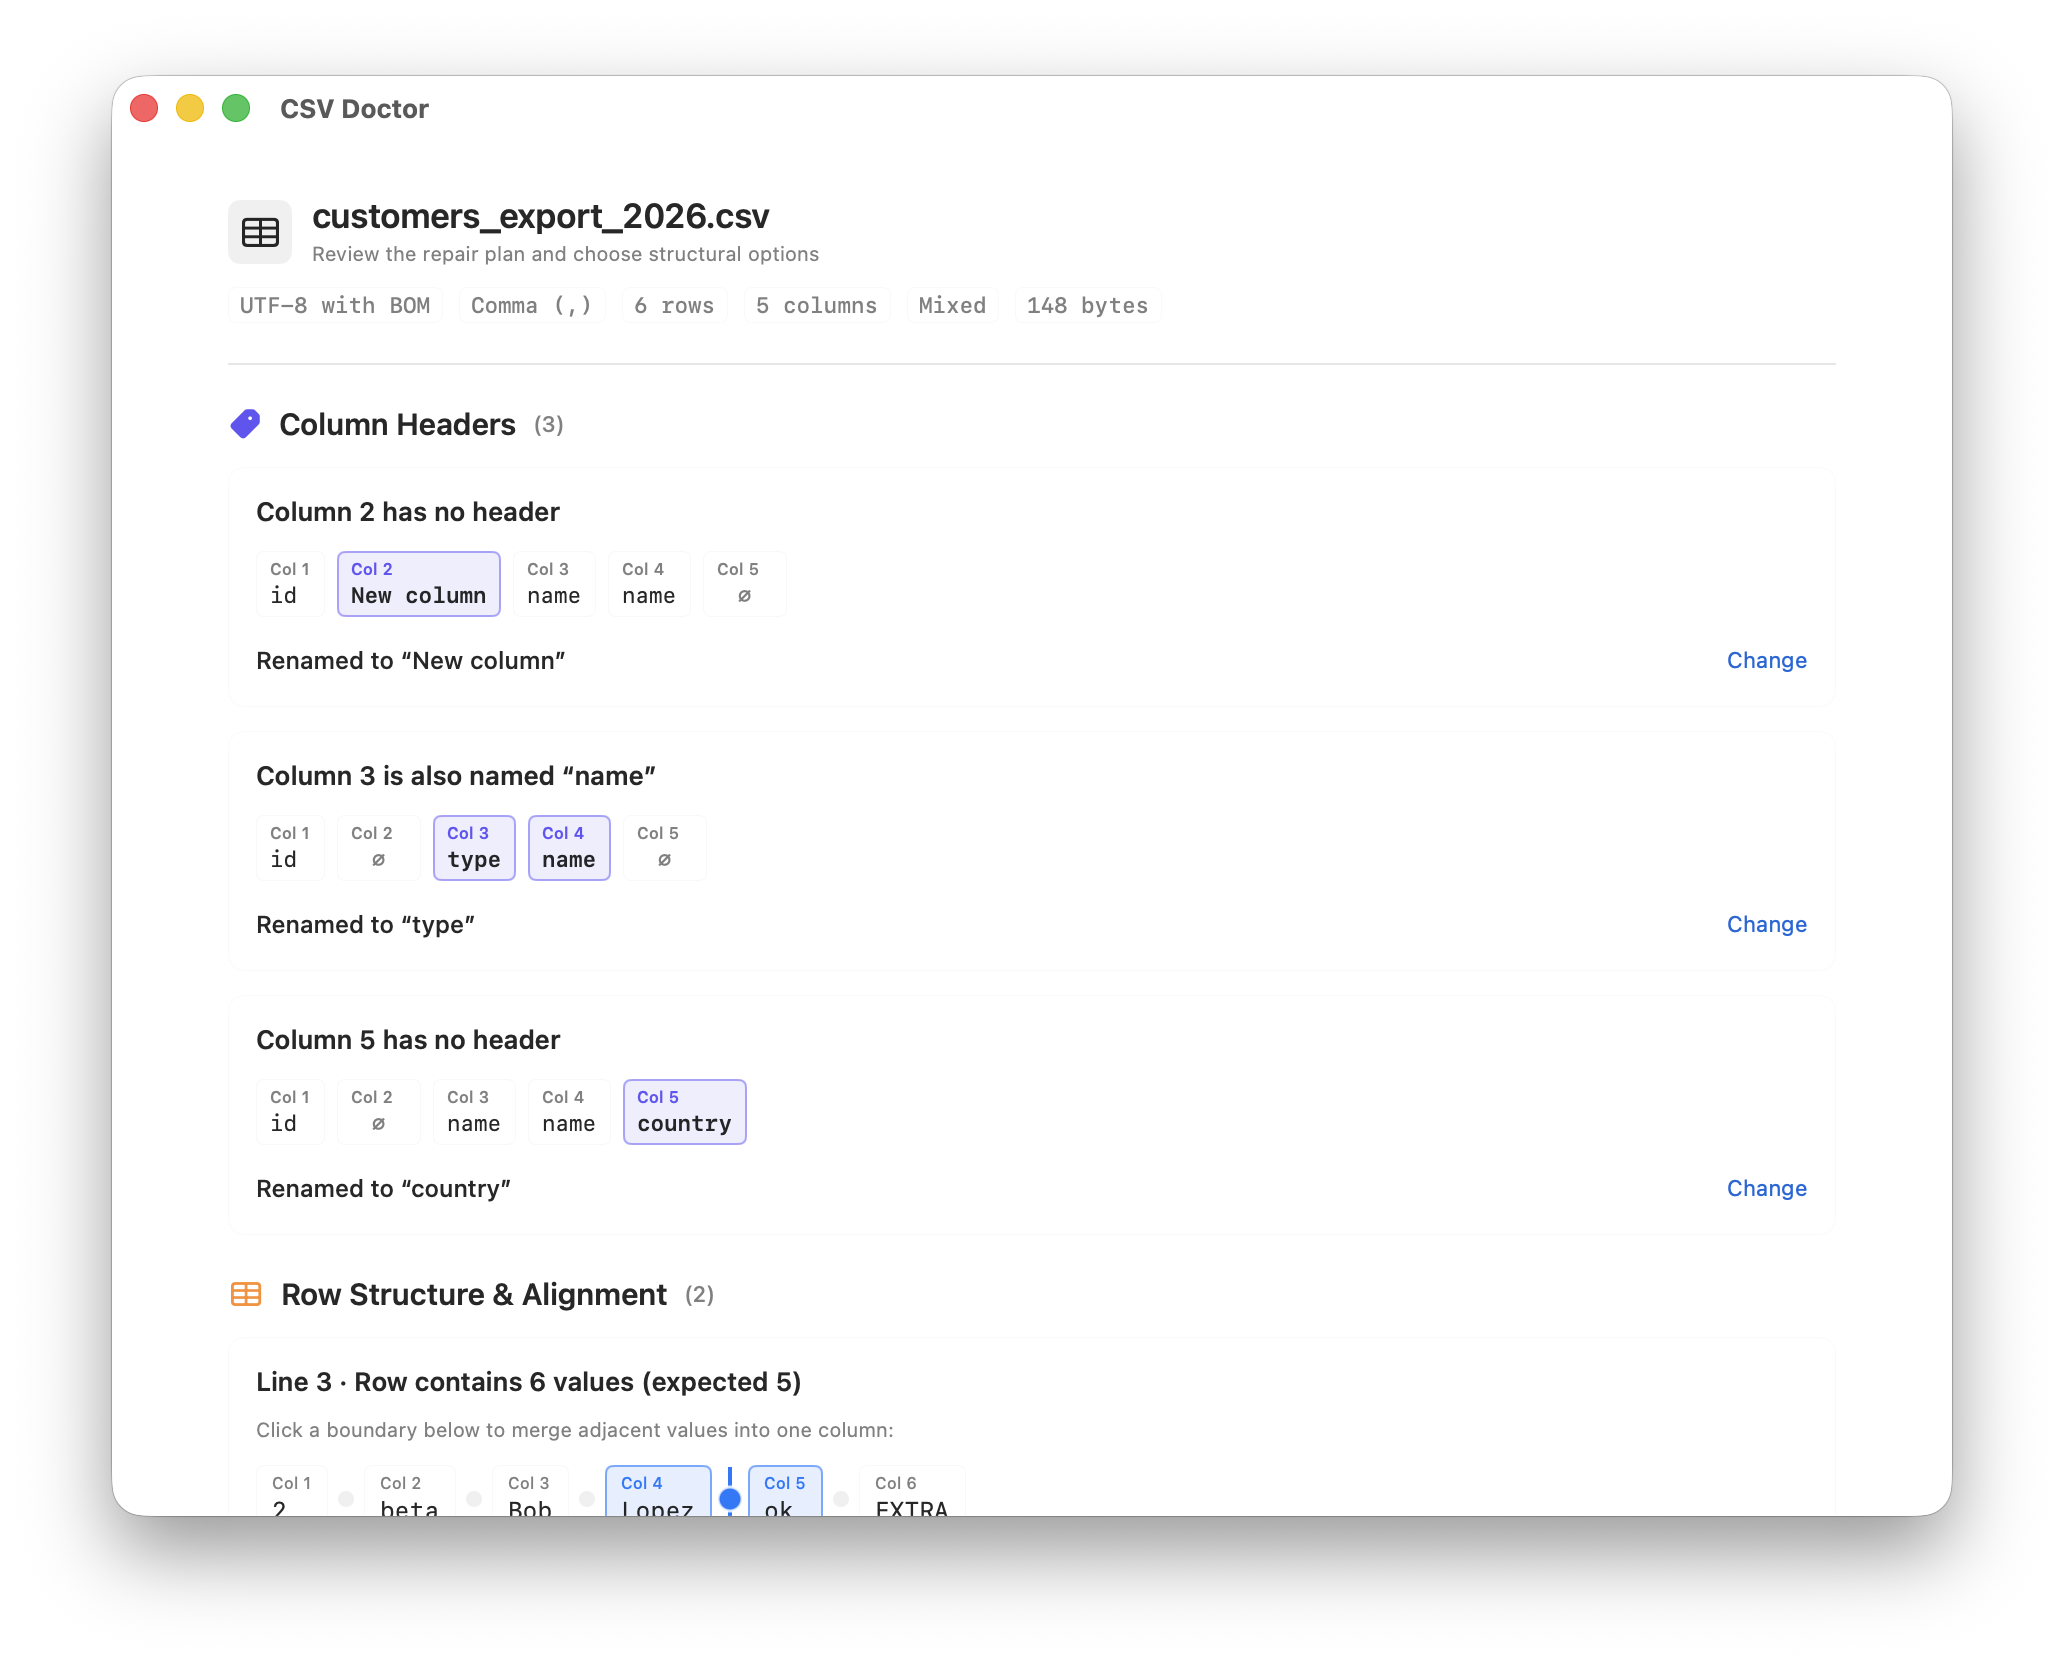Click the Col 4 Lopez value chip
Image resolution: width=2064 pixels, height=1664 pixels.
pyautogui.click(x=658, y=1492)
